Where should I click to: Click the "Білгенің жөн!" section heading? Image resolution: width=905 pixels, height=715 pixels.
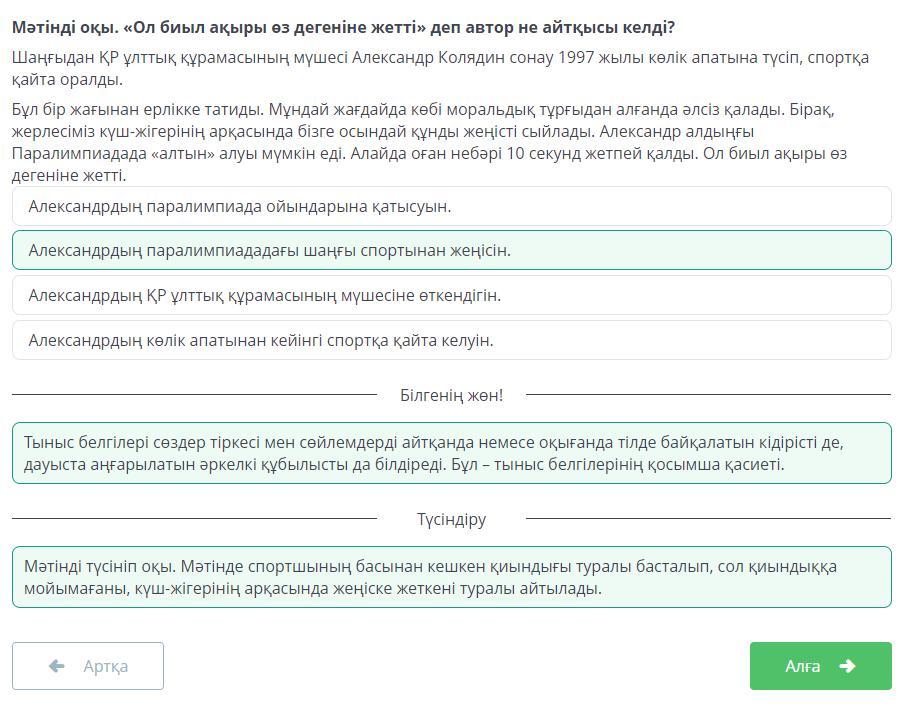pyautogui.click(x=451, y=395)
